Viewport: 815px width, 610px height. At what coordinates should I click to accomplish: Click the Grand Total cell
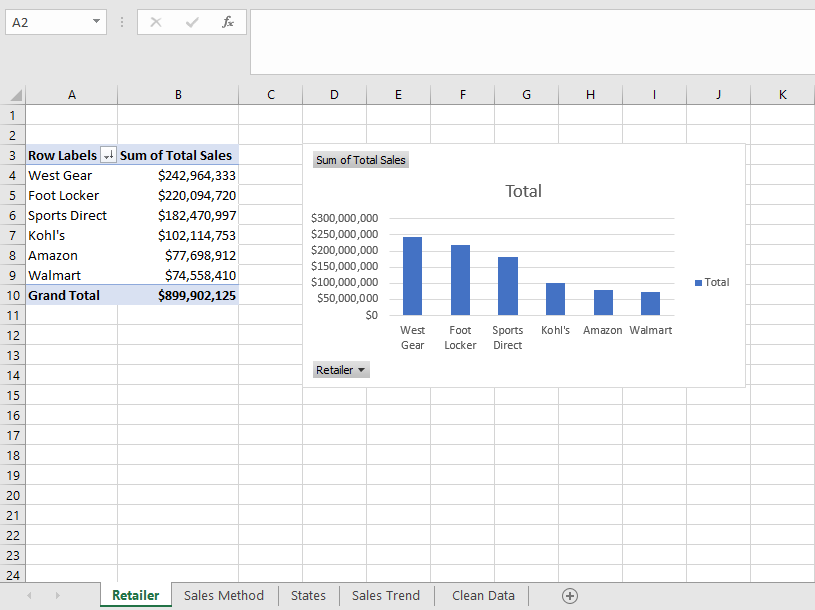[x=71, y=295]
